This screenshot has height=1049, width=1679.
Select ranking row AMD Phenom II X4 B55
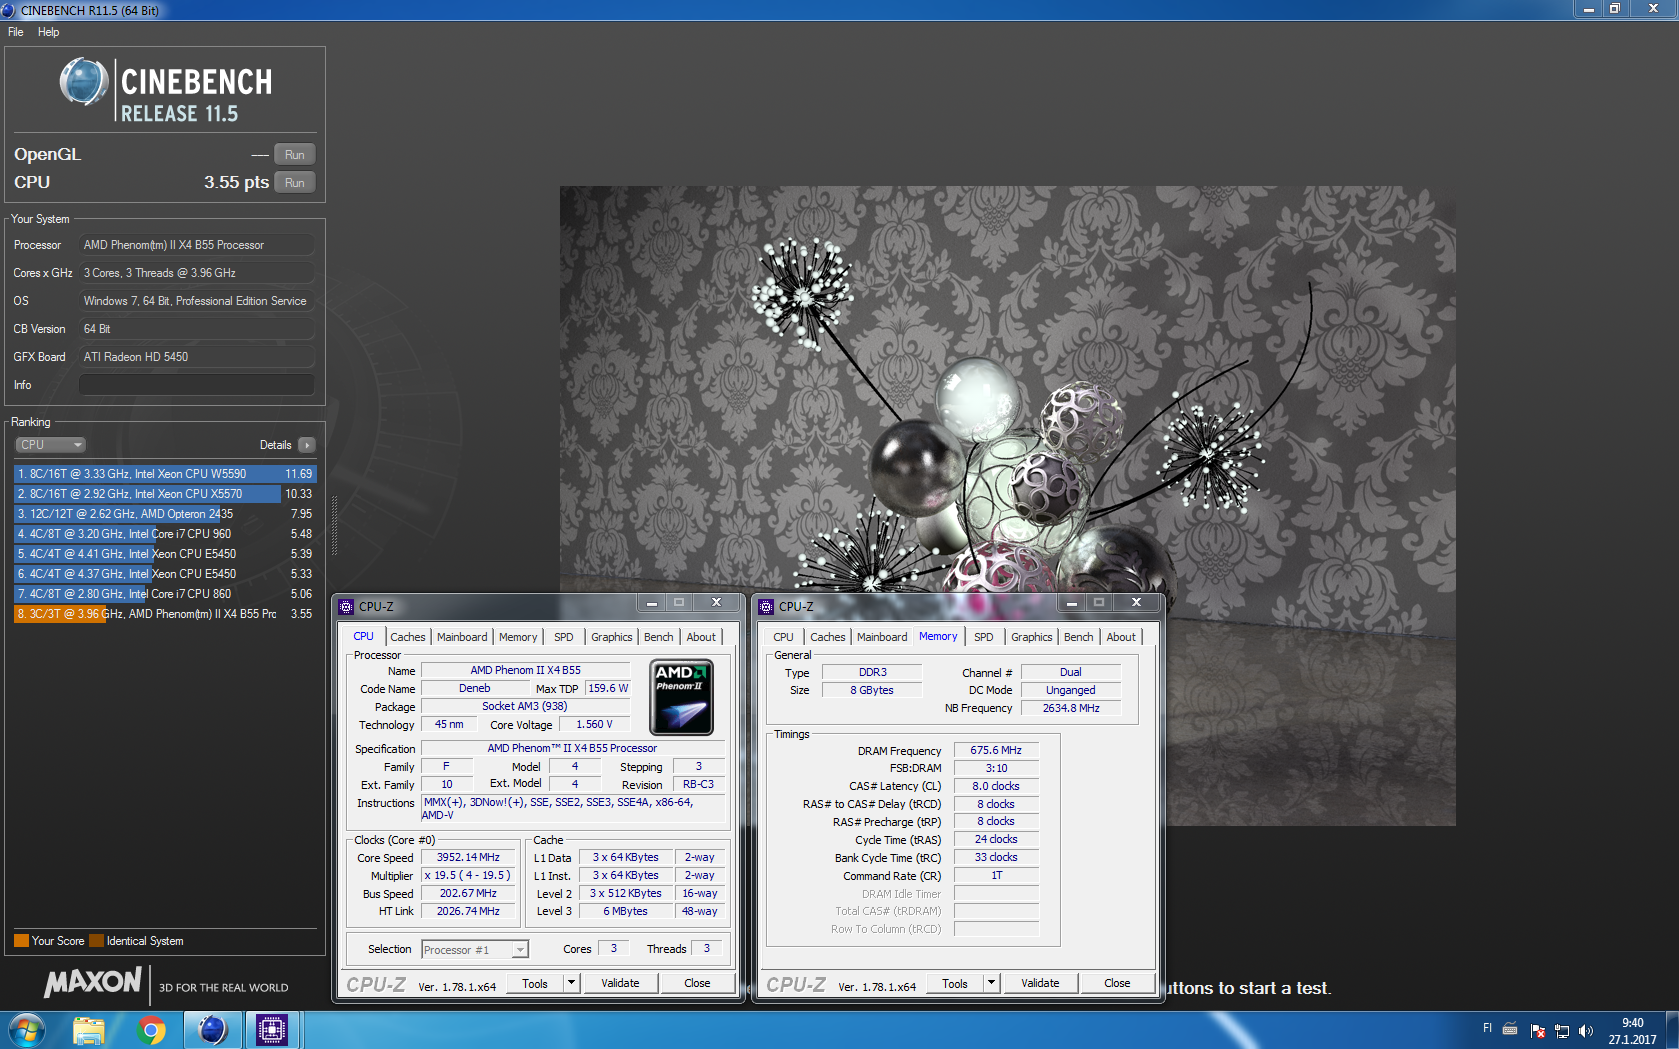coord(165,614)
